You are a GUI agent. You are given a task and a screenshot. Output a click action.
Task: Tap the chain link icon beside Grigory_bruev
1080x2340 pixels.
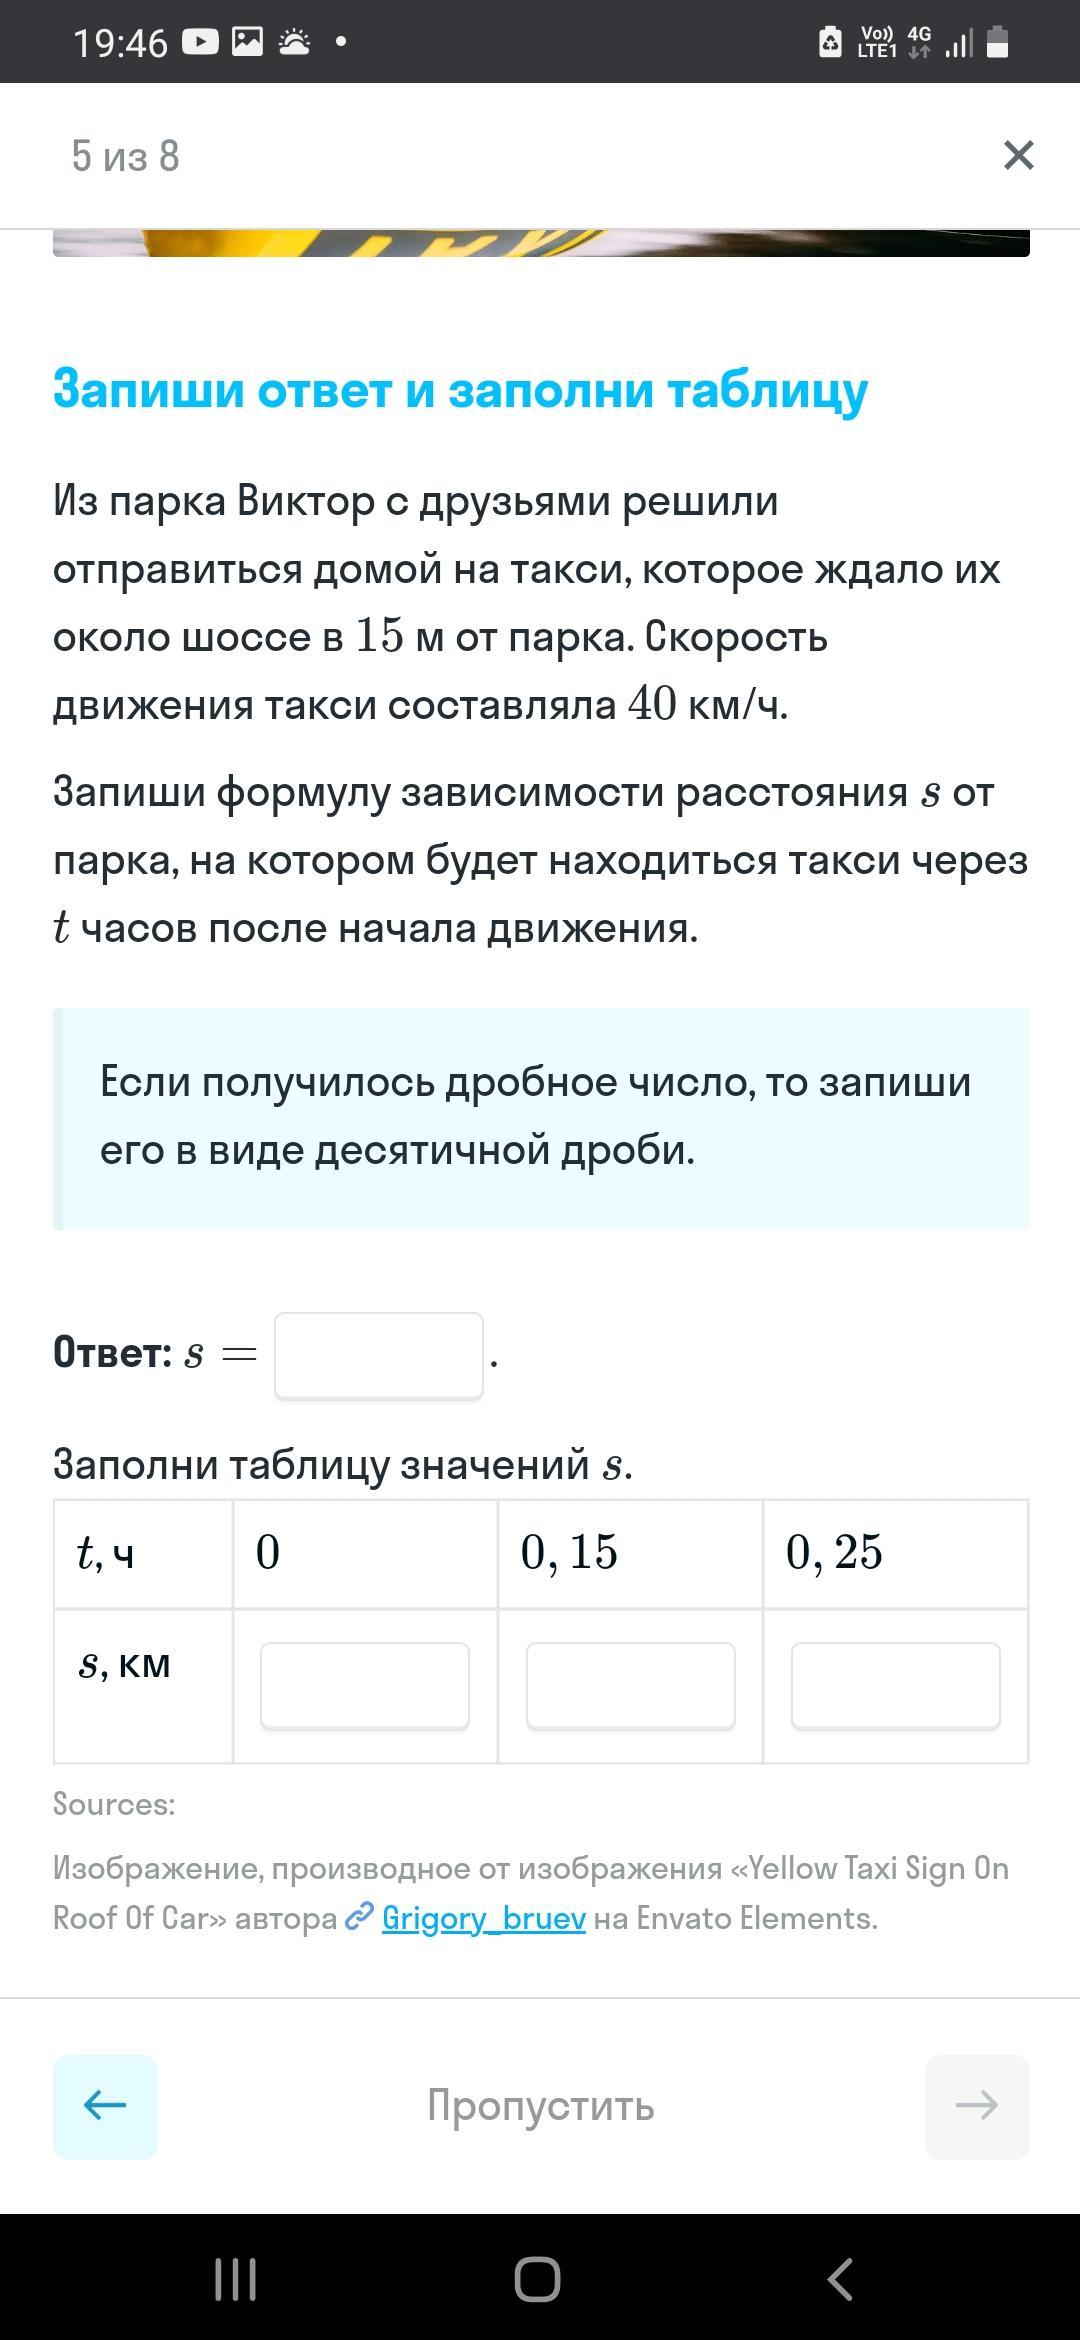358,1918
